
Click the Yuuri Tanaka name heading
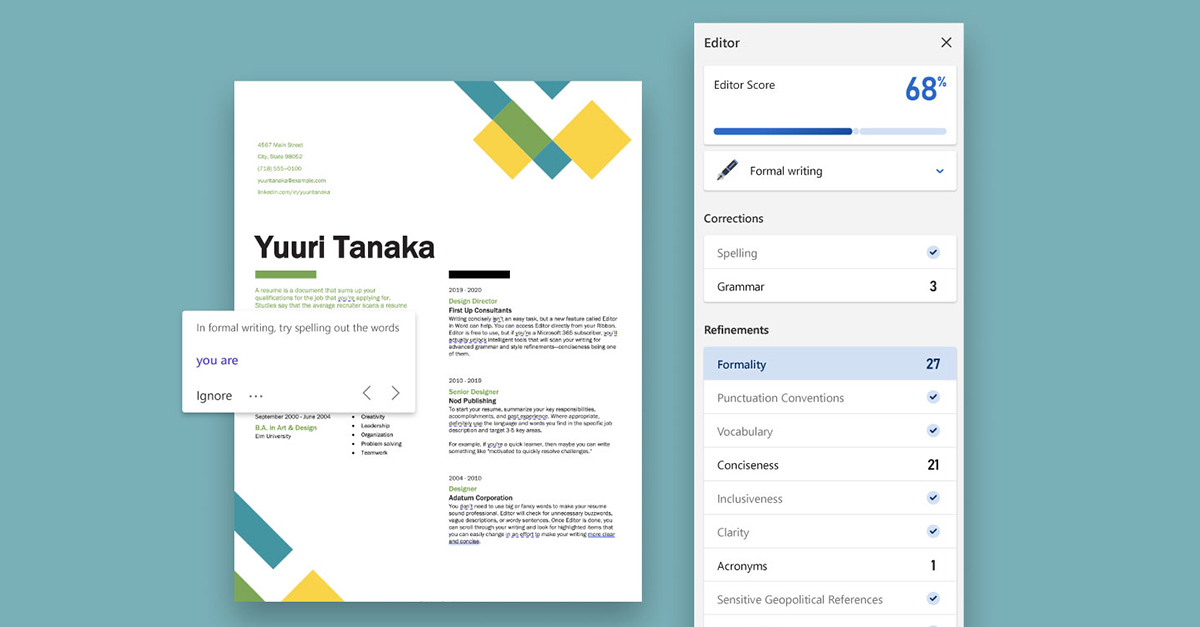point(344,247)
